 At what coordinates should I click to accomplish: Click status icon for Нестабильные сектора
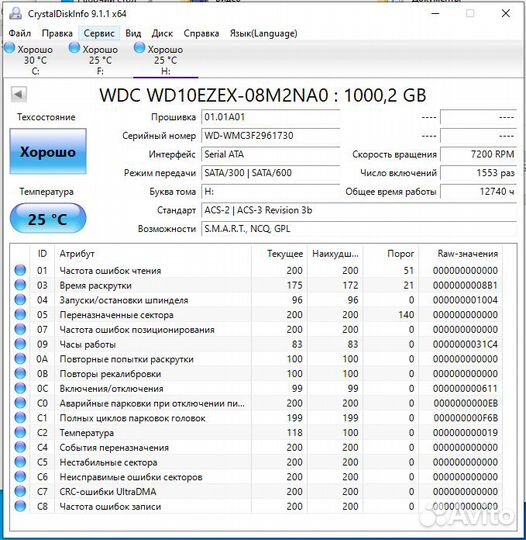tap(20, 462)
